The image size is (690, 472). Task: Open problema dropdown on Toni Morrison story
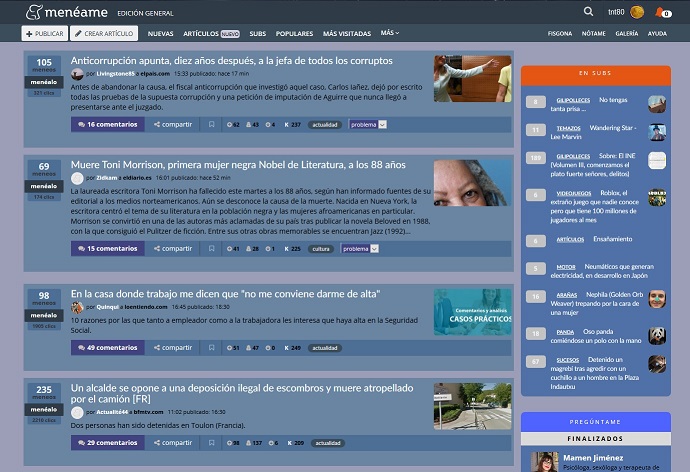[360, 249]
